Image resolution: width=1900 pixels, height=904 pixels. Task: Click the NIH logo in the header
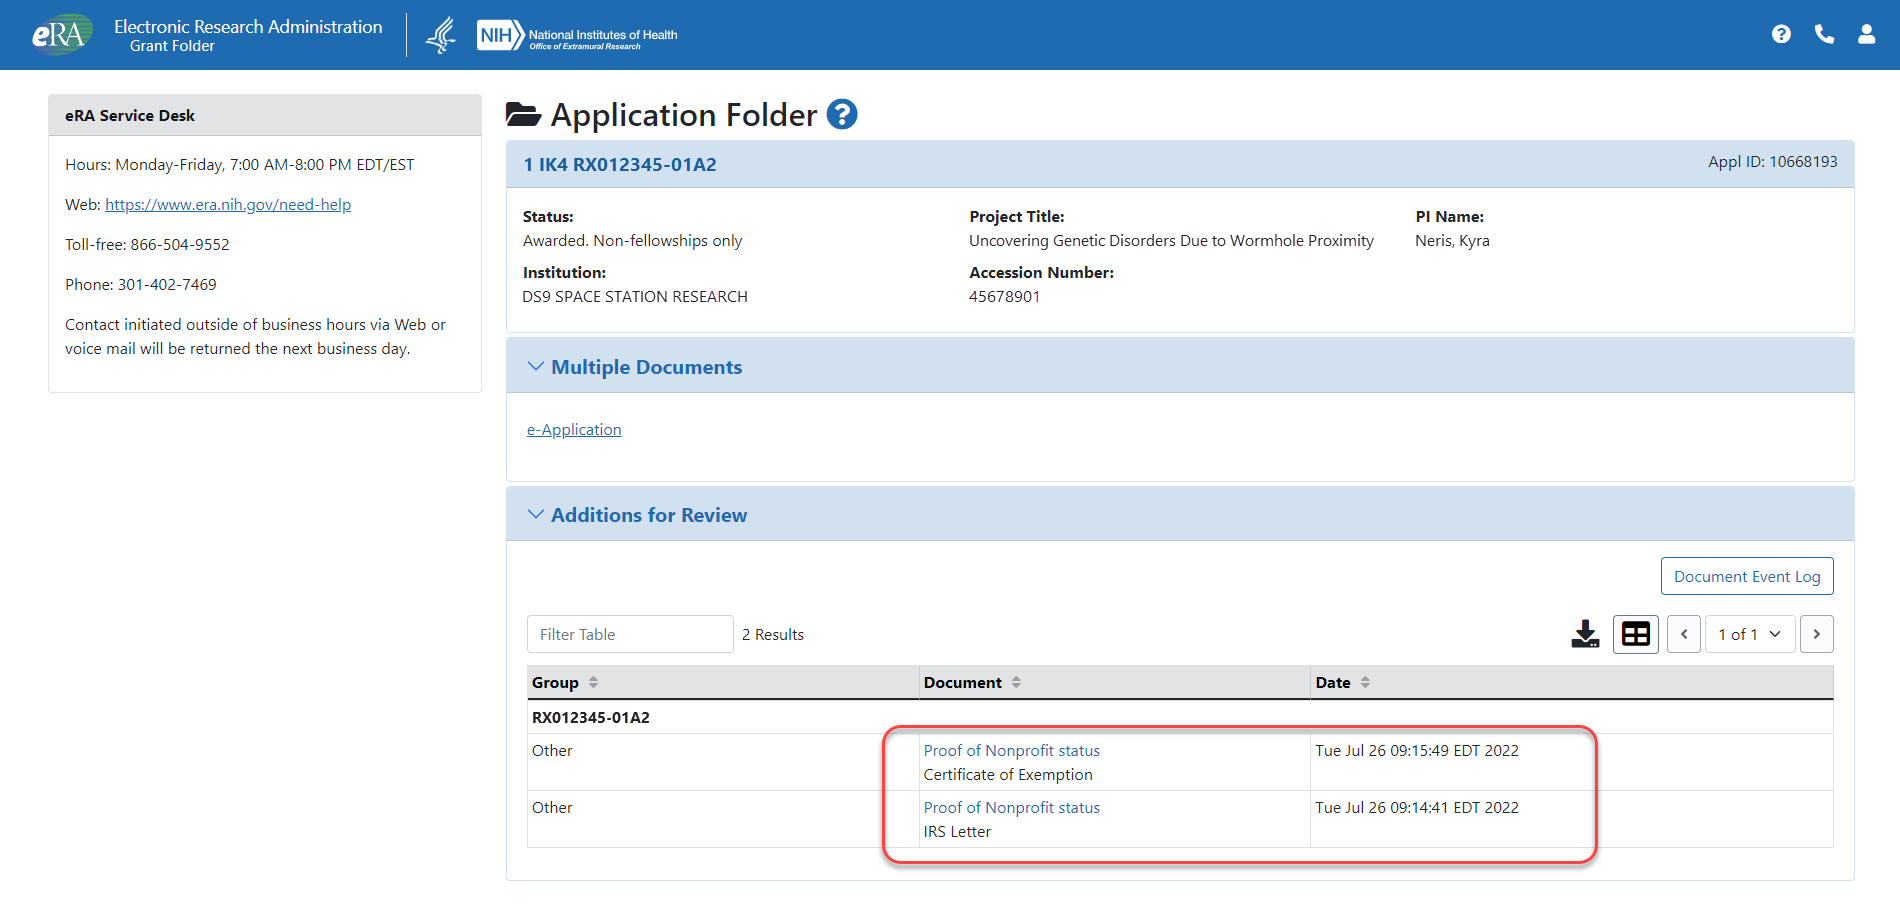tap(577, 35)
